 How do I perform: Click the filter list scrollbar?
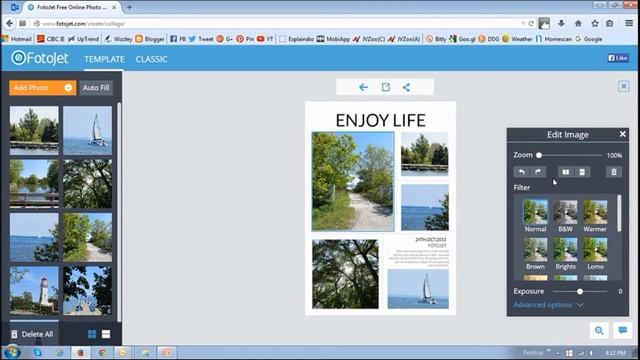click(619, 213)
